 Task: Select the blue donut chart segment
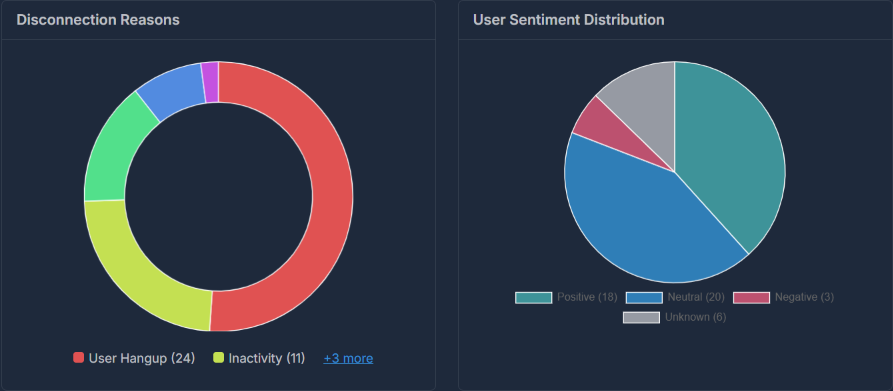pos(174,89)
